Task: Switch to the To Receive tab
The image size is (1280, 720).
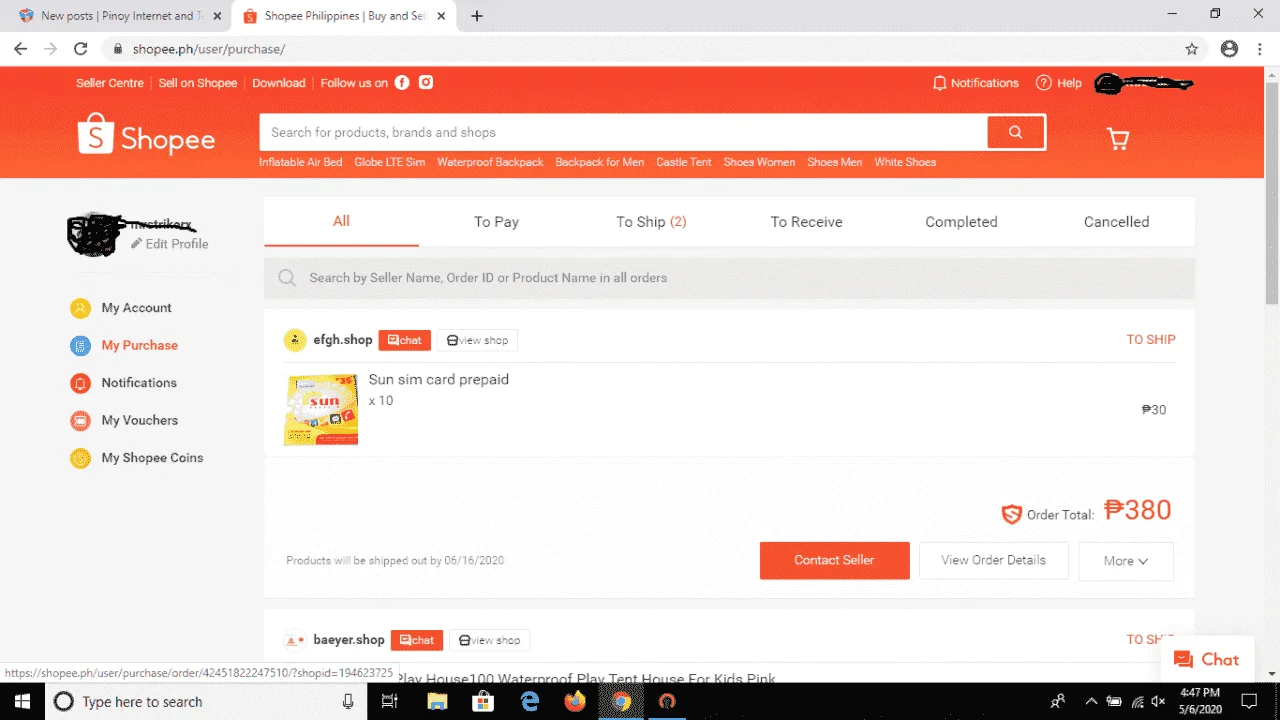Action: click(806, 222)
